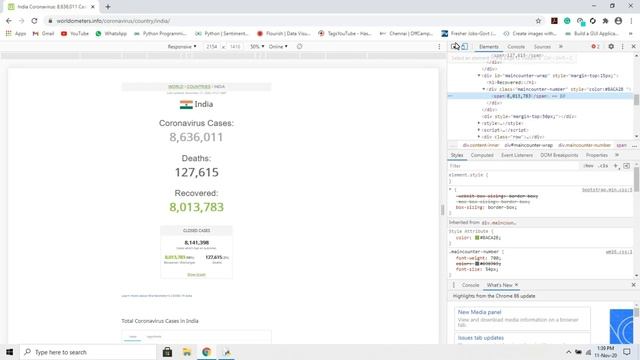Click Show Graph link in Closed Cases
This screenshot has width=640, height=360.
coord(196,275)
